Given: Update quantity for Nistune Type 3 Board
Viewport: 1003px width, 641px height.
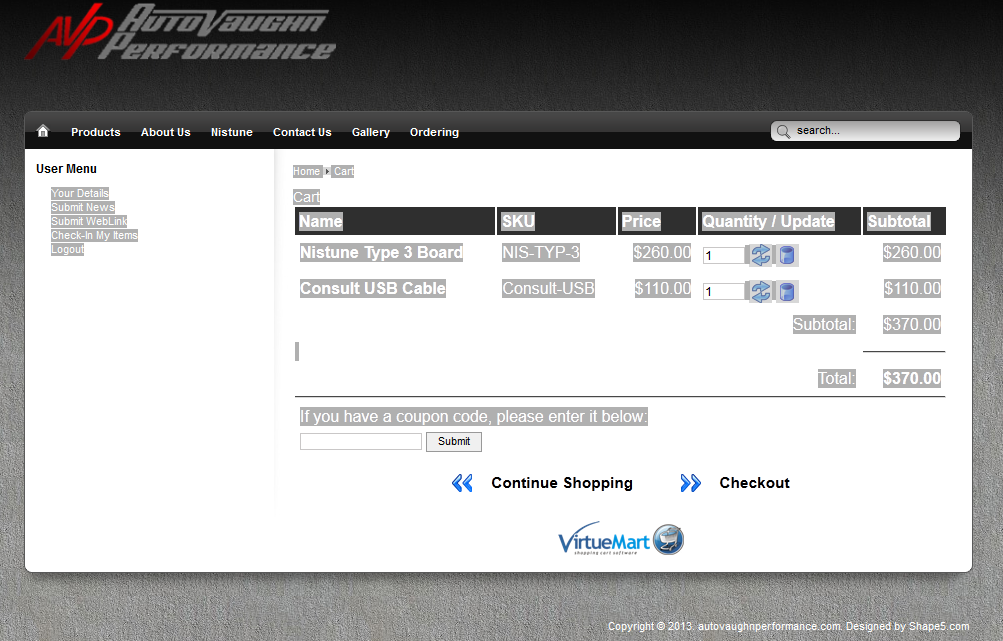Looking at the screenshot, I should (x=760, y=255).
